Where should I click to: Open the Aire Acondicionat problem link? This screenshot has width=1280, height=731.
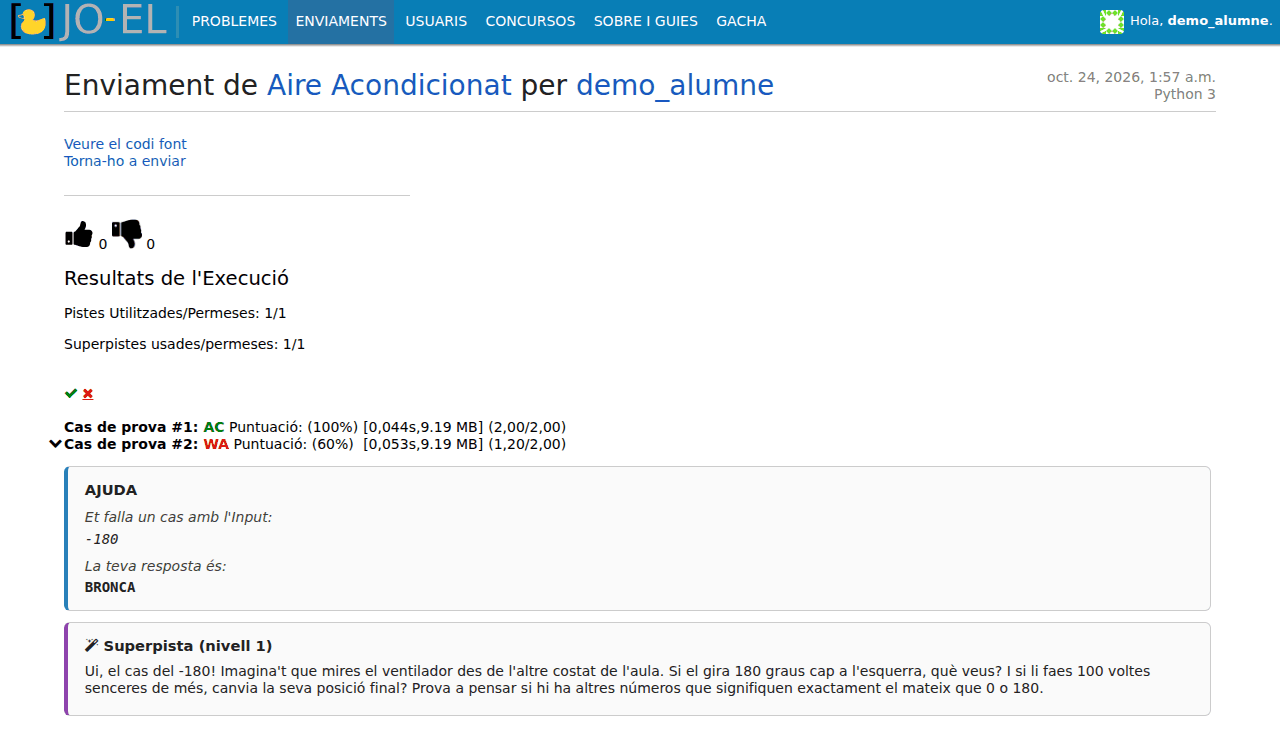pos(389,86)
